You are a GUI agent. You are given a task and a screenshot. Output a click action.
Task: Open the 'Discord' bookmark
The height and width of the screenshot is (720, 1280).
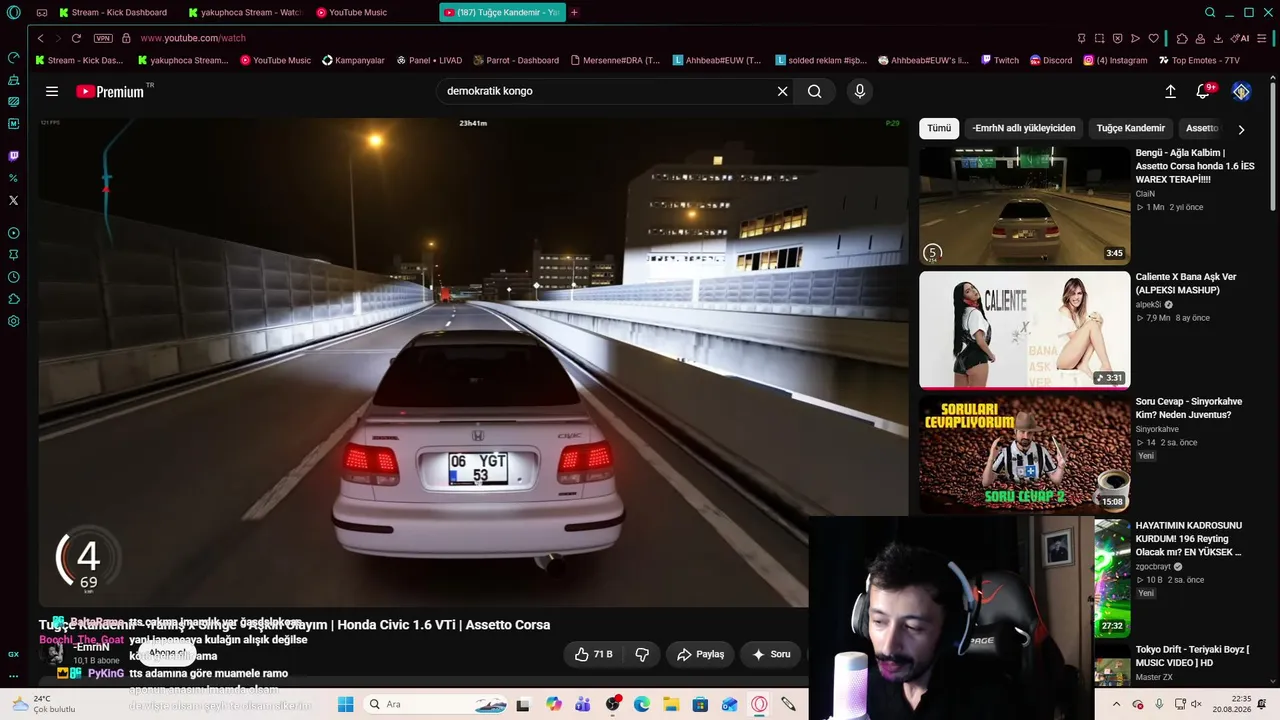(x=1050, y=60)
